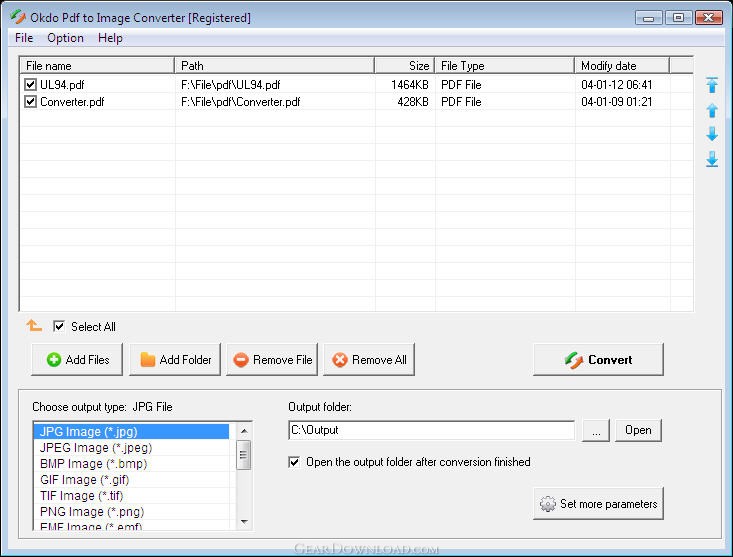The width and height of the screenshot is (733, 557).
Task: Disable opening output folder after conversion
Action: coord(294,462)
